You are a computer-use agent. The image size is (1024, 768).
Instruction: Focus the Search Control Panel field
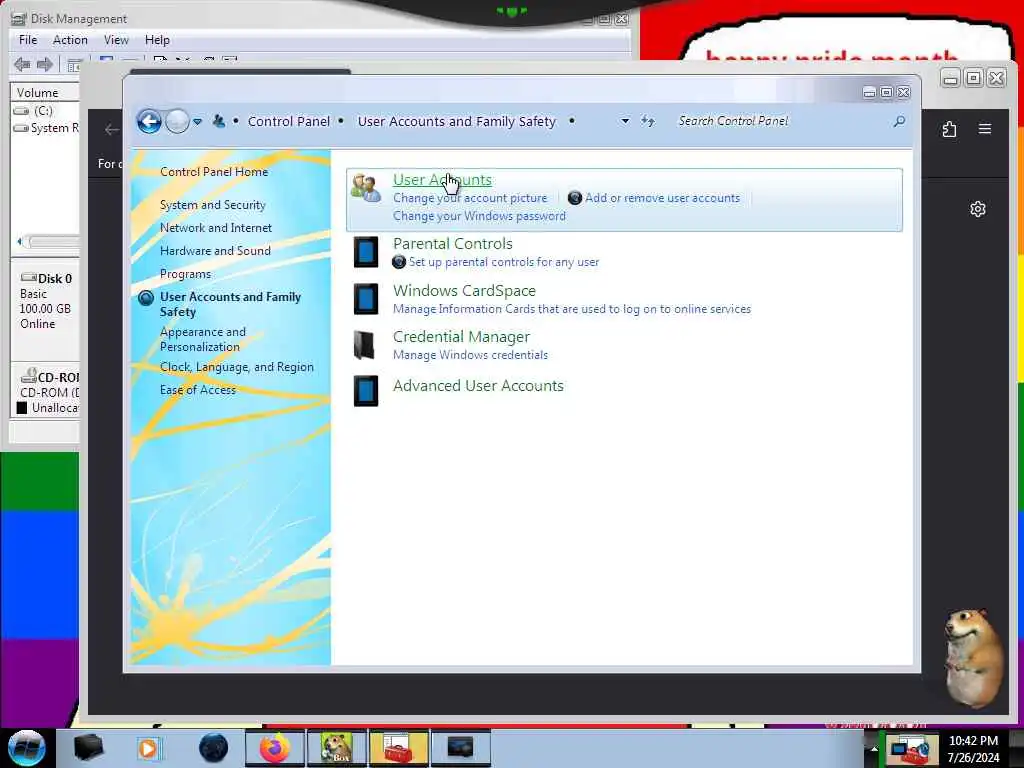click(780, 121)
